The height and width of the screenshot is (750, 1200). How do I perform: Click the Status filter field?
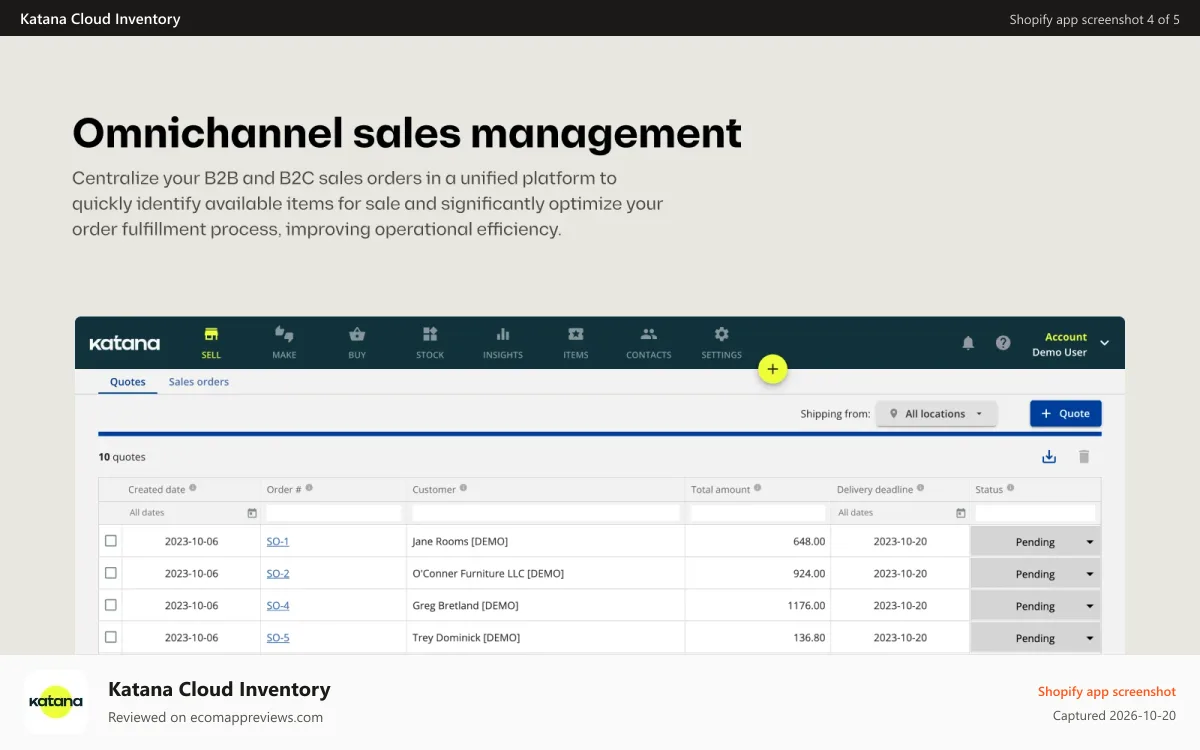[x=1036, y=513]
